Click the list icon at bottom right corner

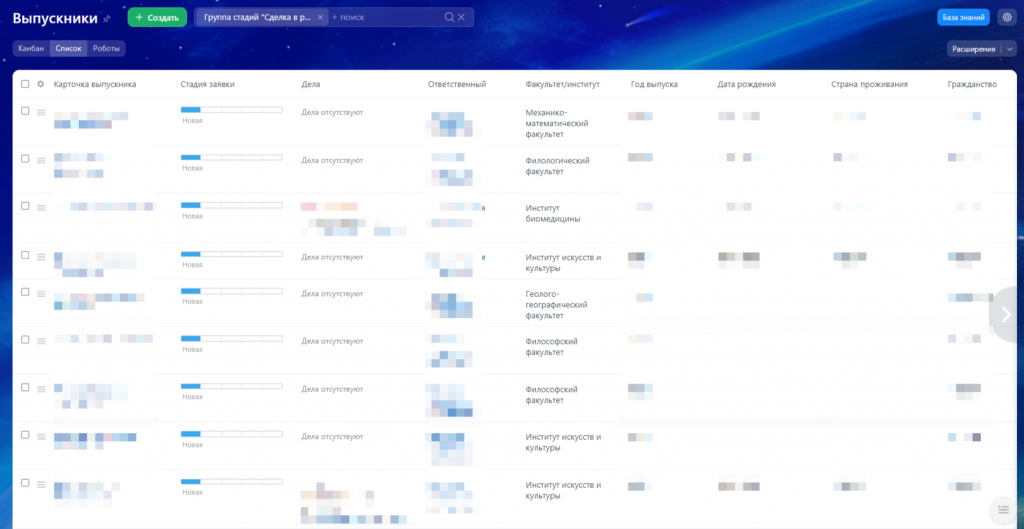coord(1004,510)
